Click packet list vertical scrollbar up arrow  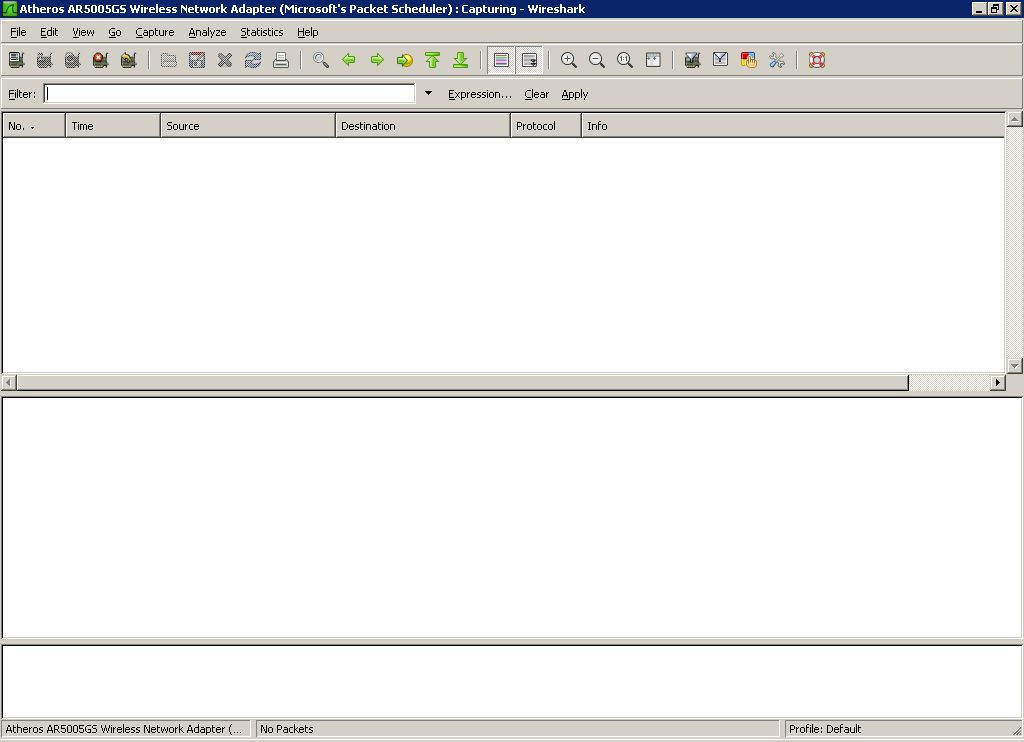click(1014, 119)
